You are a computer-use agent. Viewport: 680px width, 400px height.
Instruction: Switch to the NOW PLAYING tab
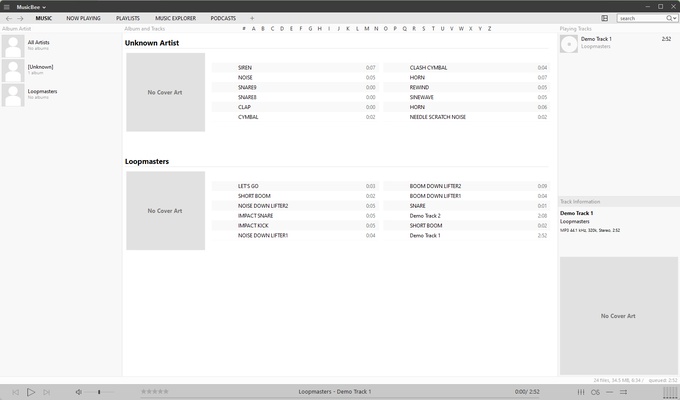tap(83, 18)
